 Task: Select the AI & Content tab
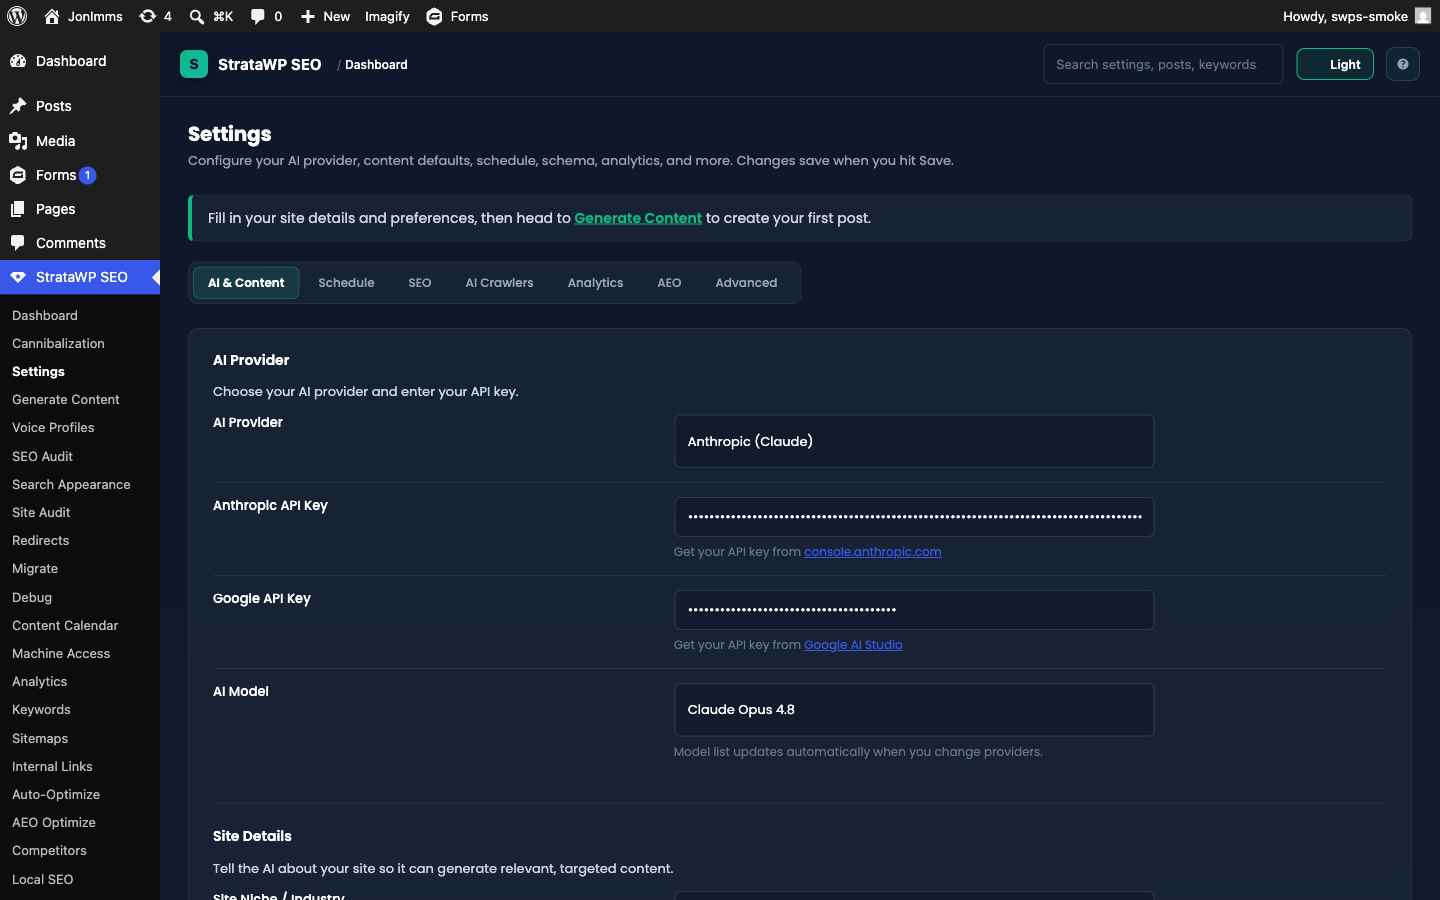click(x=246, y=283)
